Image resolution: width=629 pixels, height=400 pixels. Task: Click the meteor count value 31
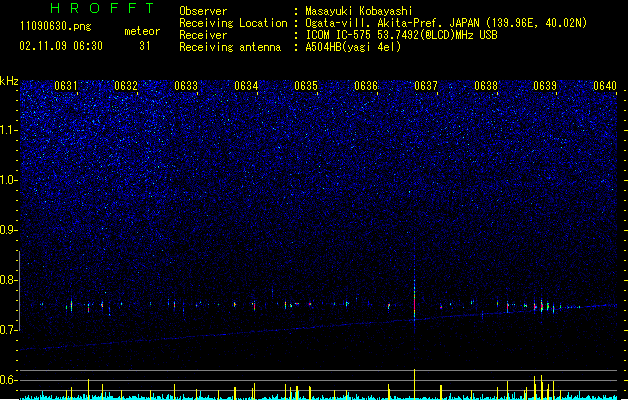tap(145, 46)
